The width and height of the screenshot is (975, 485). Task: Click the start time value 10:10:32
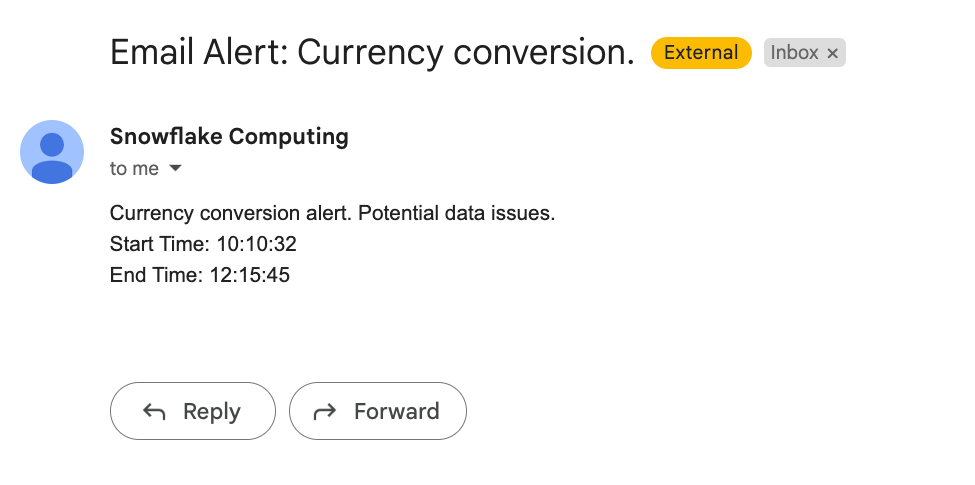[x=256, y=244]
